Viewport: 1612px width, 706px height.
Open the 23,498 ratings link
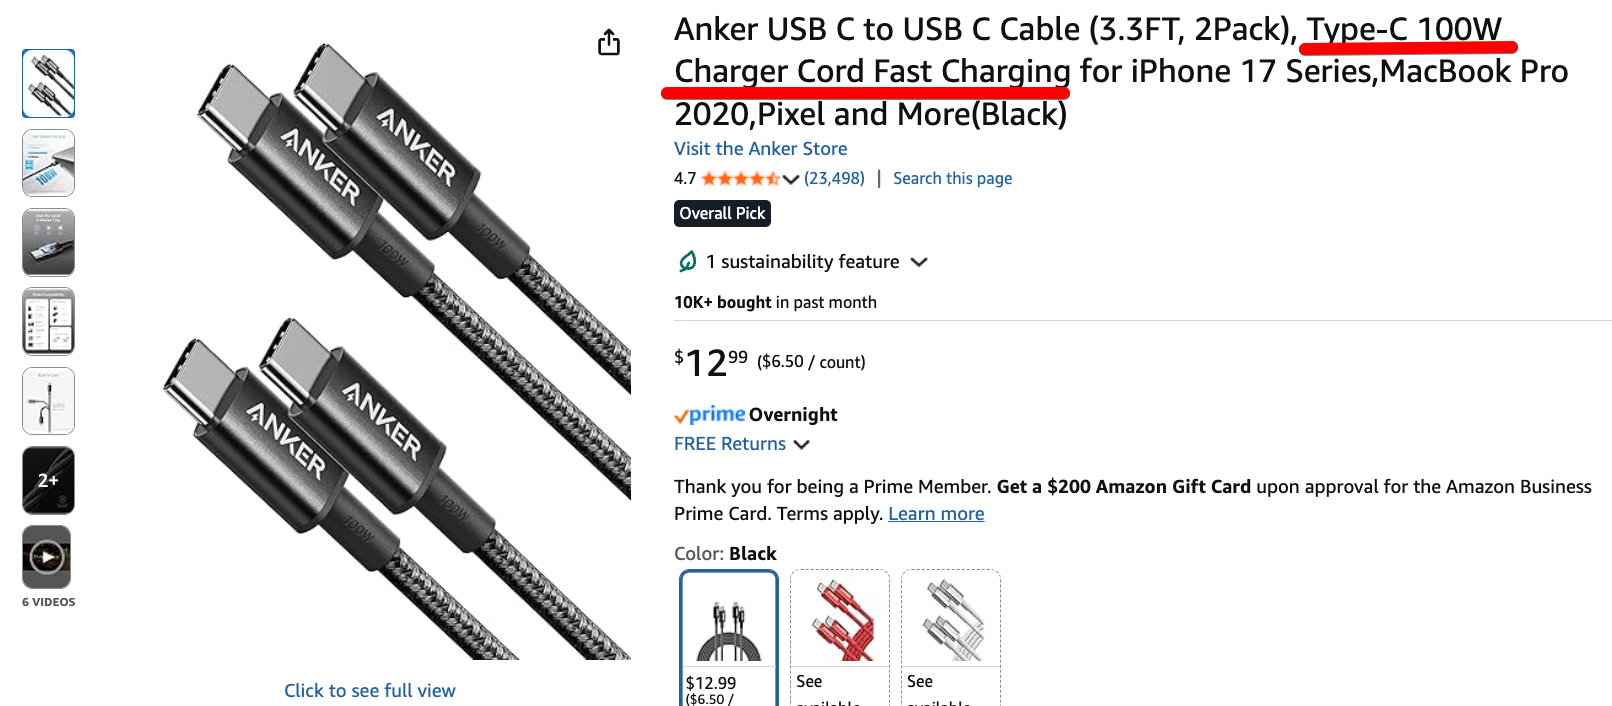(x=831, y=178)
